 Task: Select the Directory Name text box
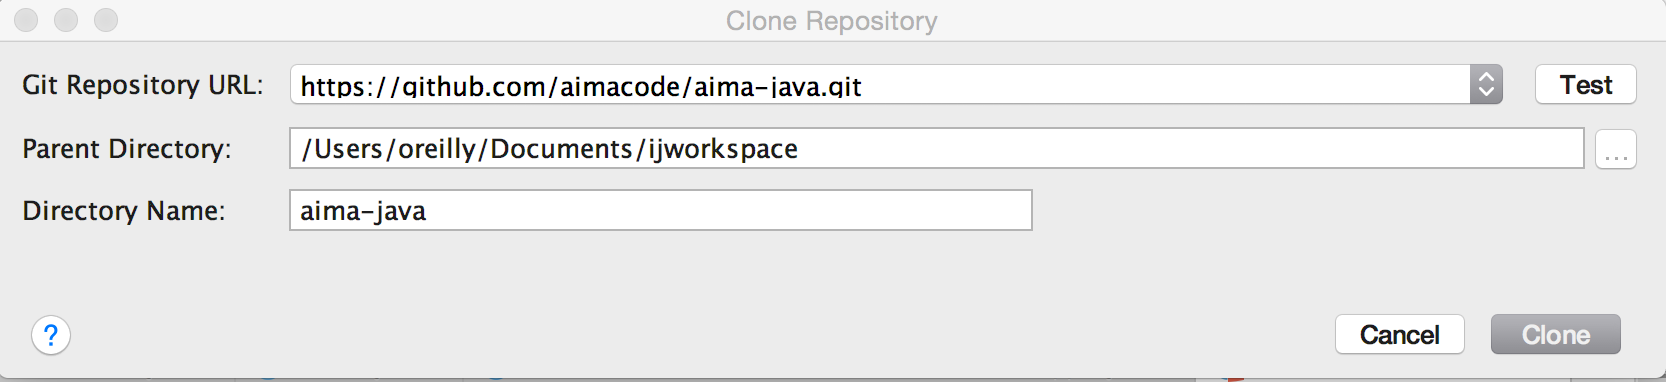point(661,211)
